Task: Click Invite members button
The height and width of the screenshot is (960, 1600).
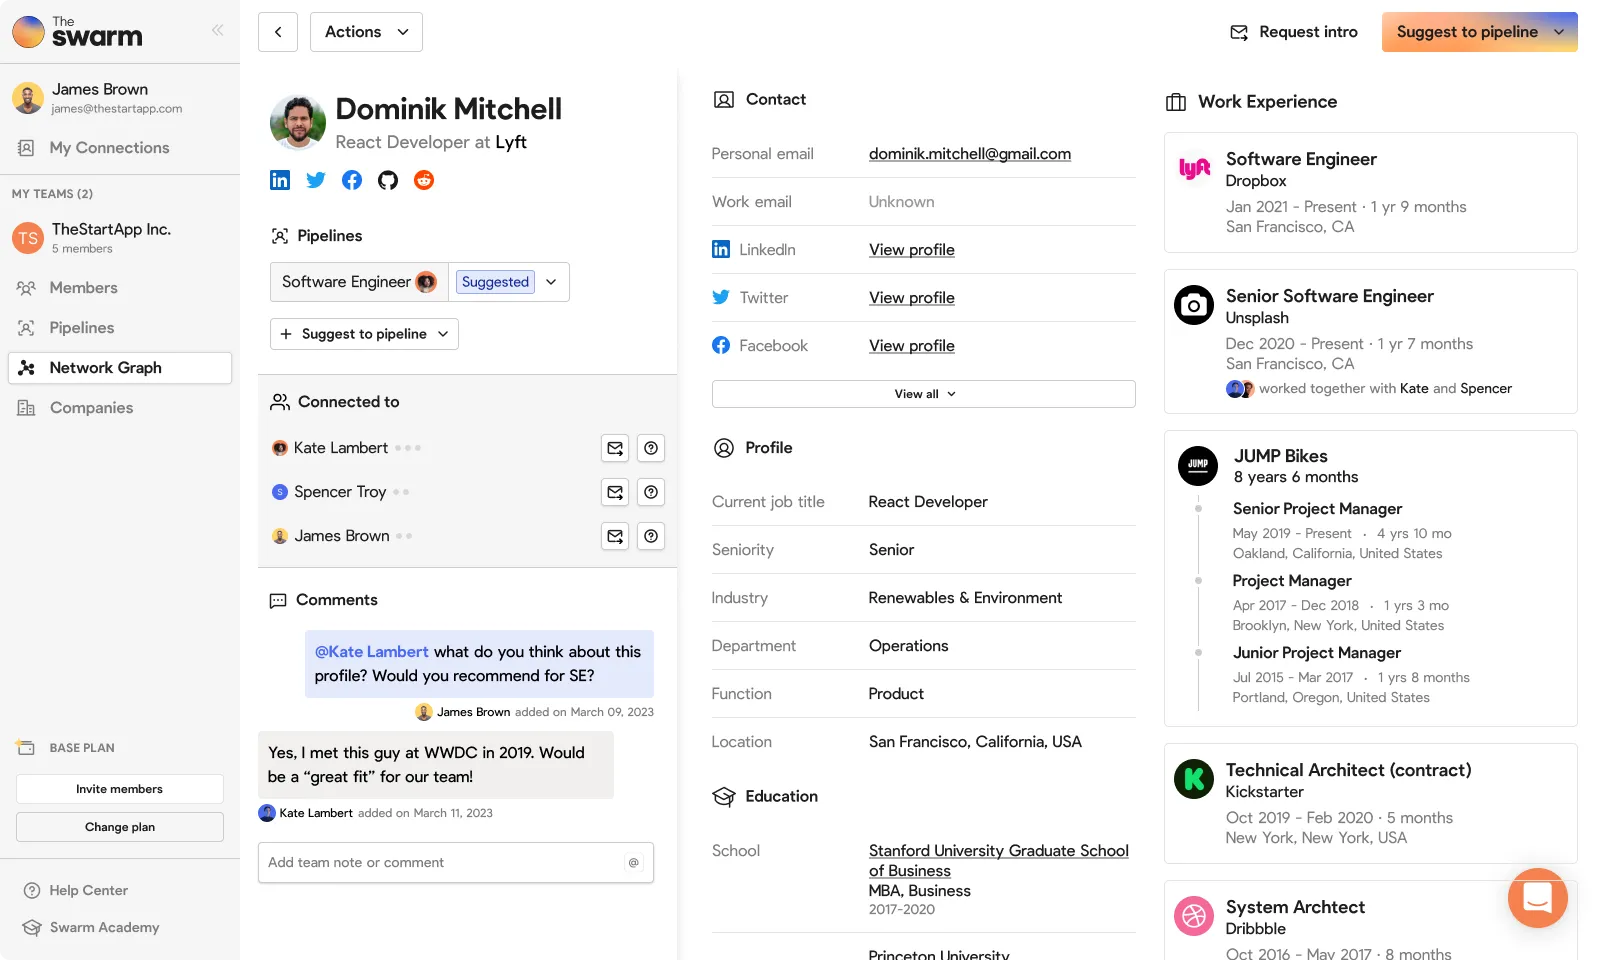Action: tap(120, 789)
